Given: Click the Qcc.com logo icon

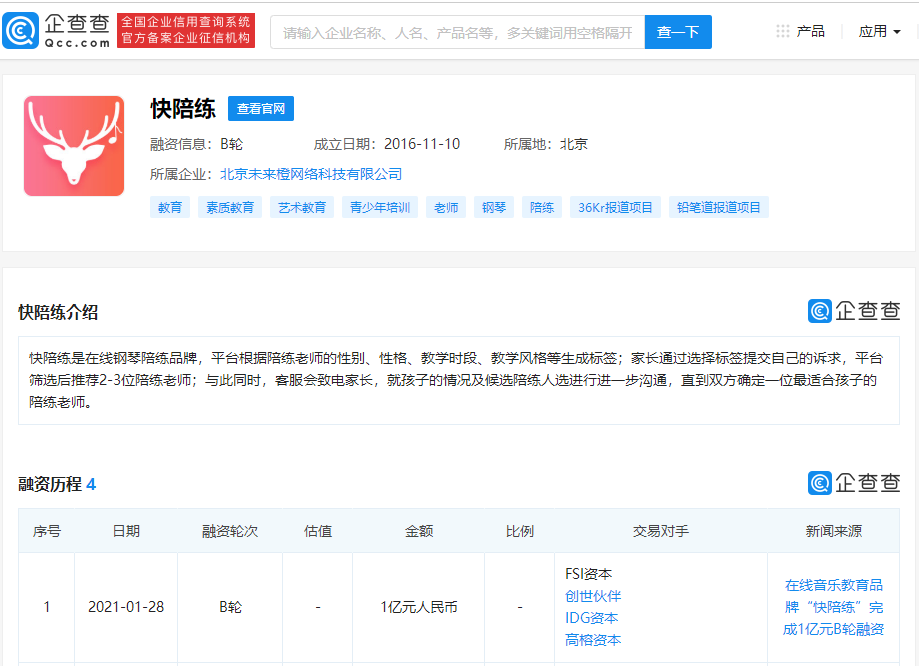Looking at the screenshot, I should click(21, 30).
